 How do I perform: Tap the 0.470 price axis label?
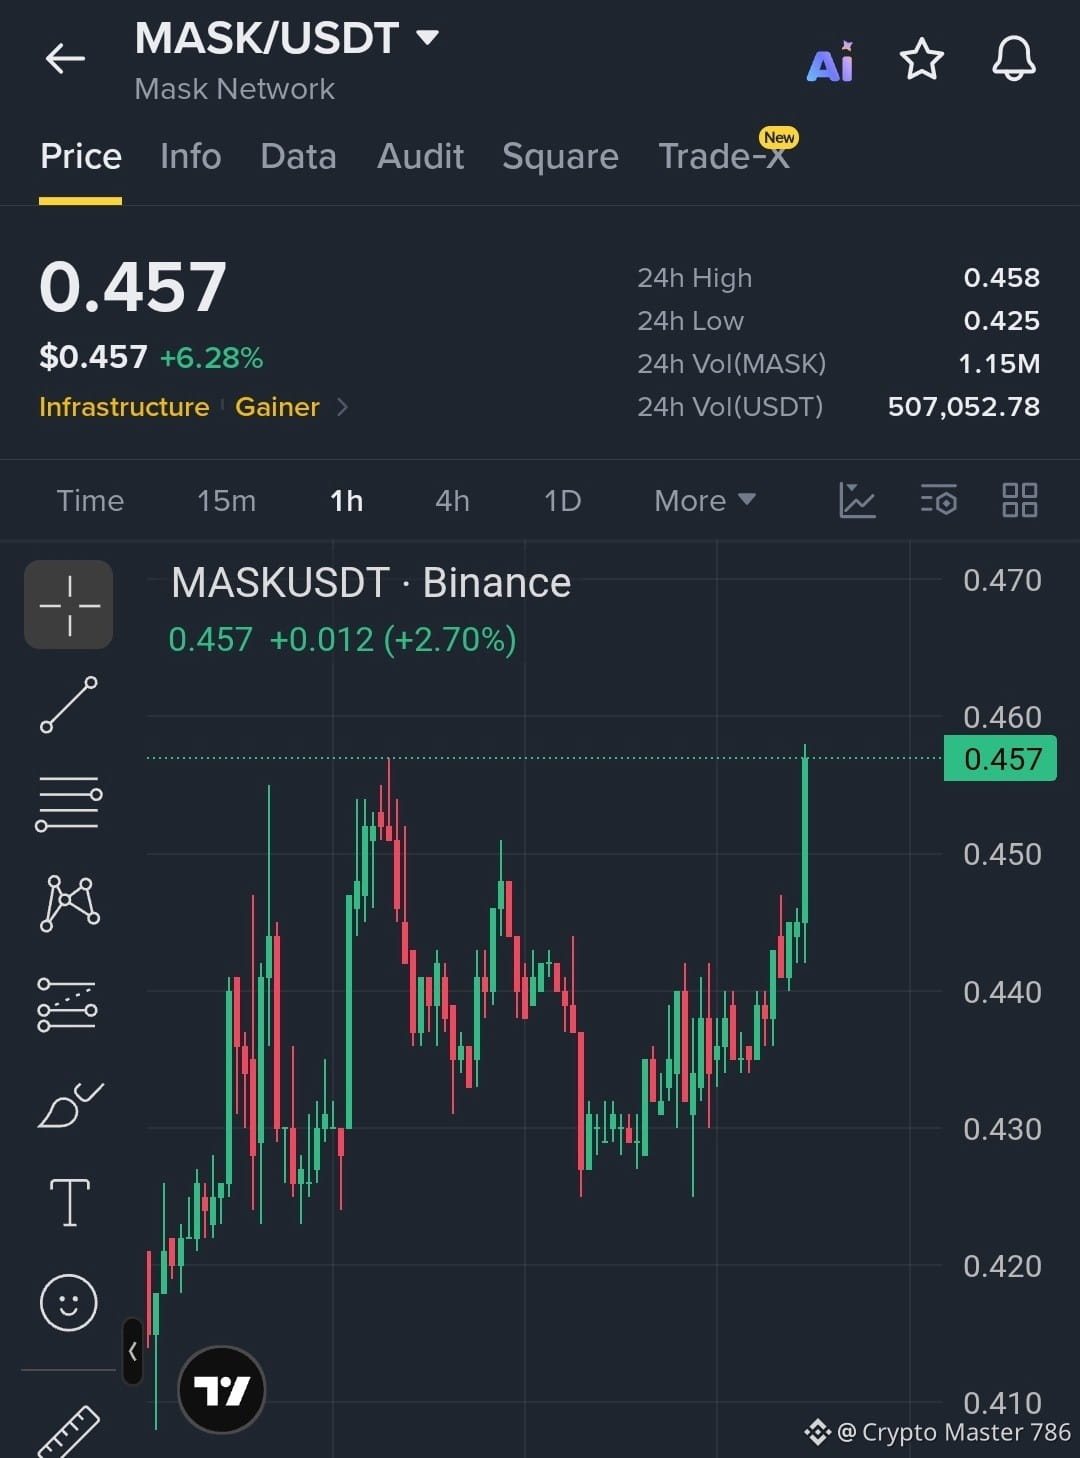(x=1002, y=581)
